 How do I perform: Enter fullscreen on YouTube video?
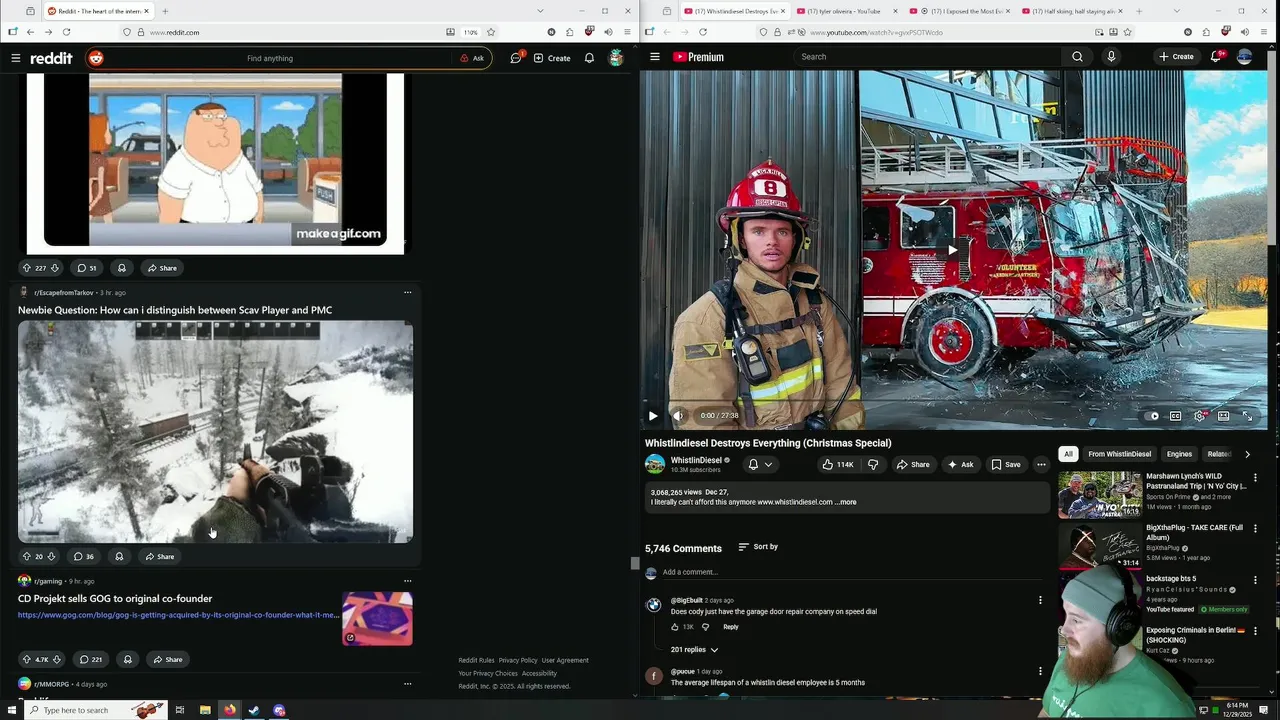(1247, 416)
